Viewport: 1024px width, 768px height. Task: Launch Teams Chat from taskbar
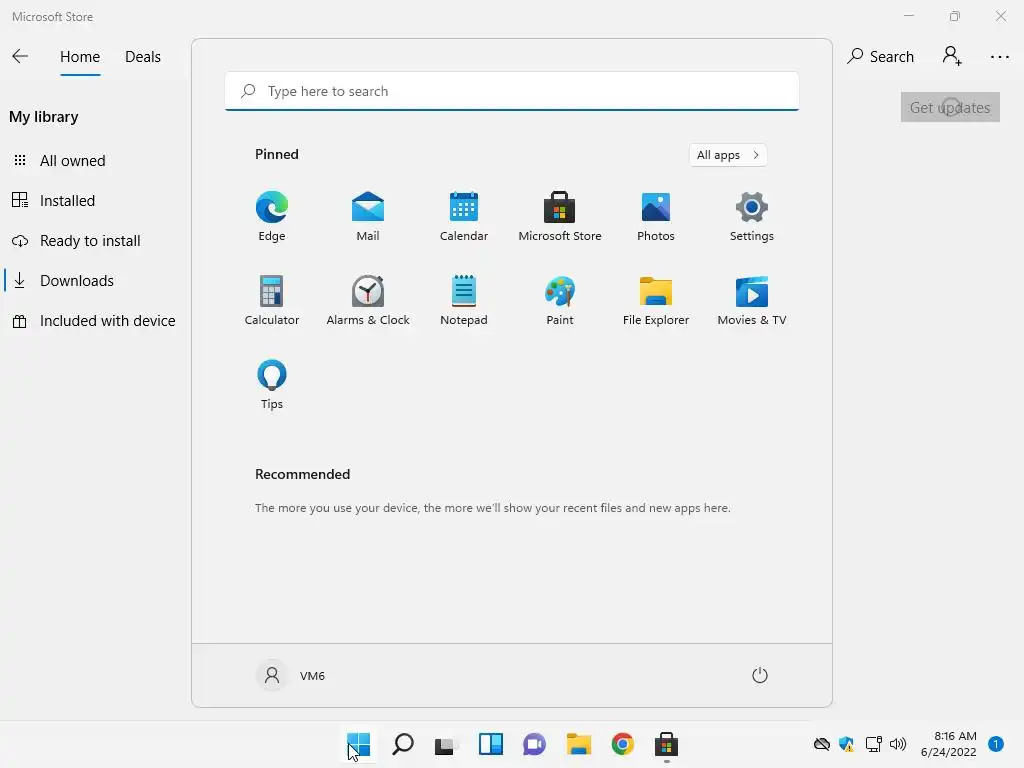click(535, 744)
